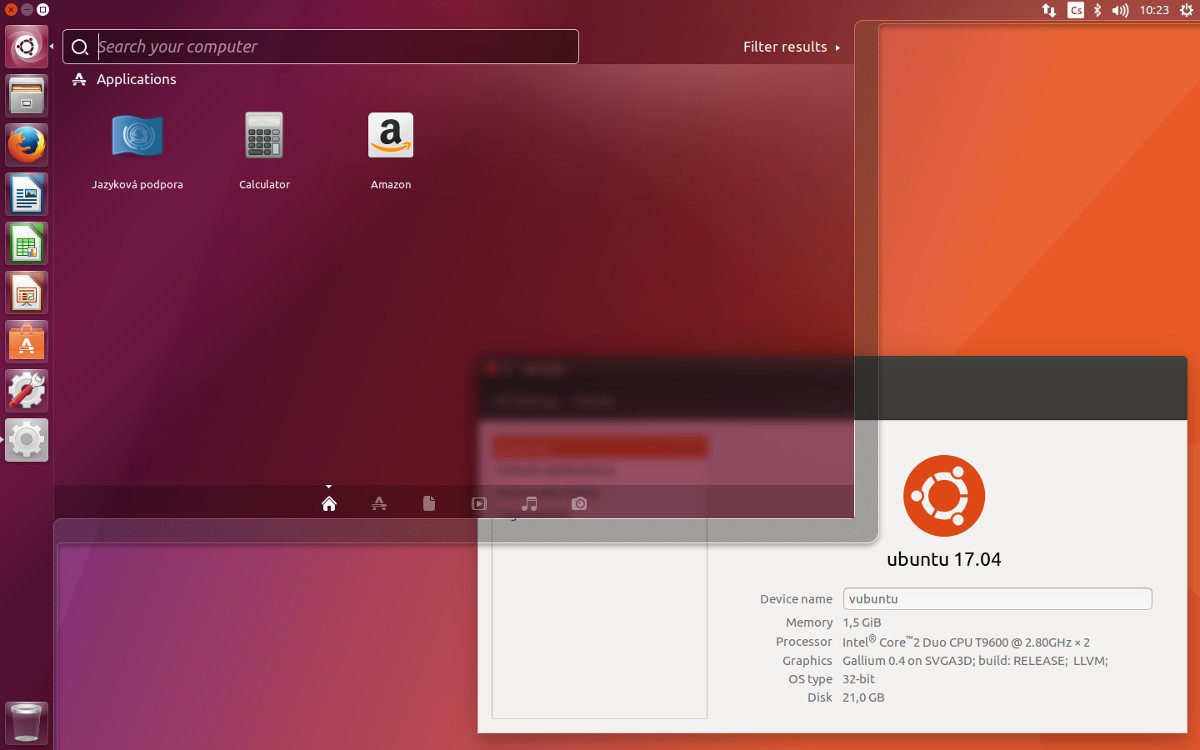The image size is (1200, 750).
Task: Open Files manager from the launcher
Action: [27, 95]
